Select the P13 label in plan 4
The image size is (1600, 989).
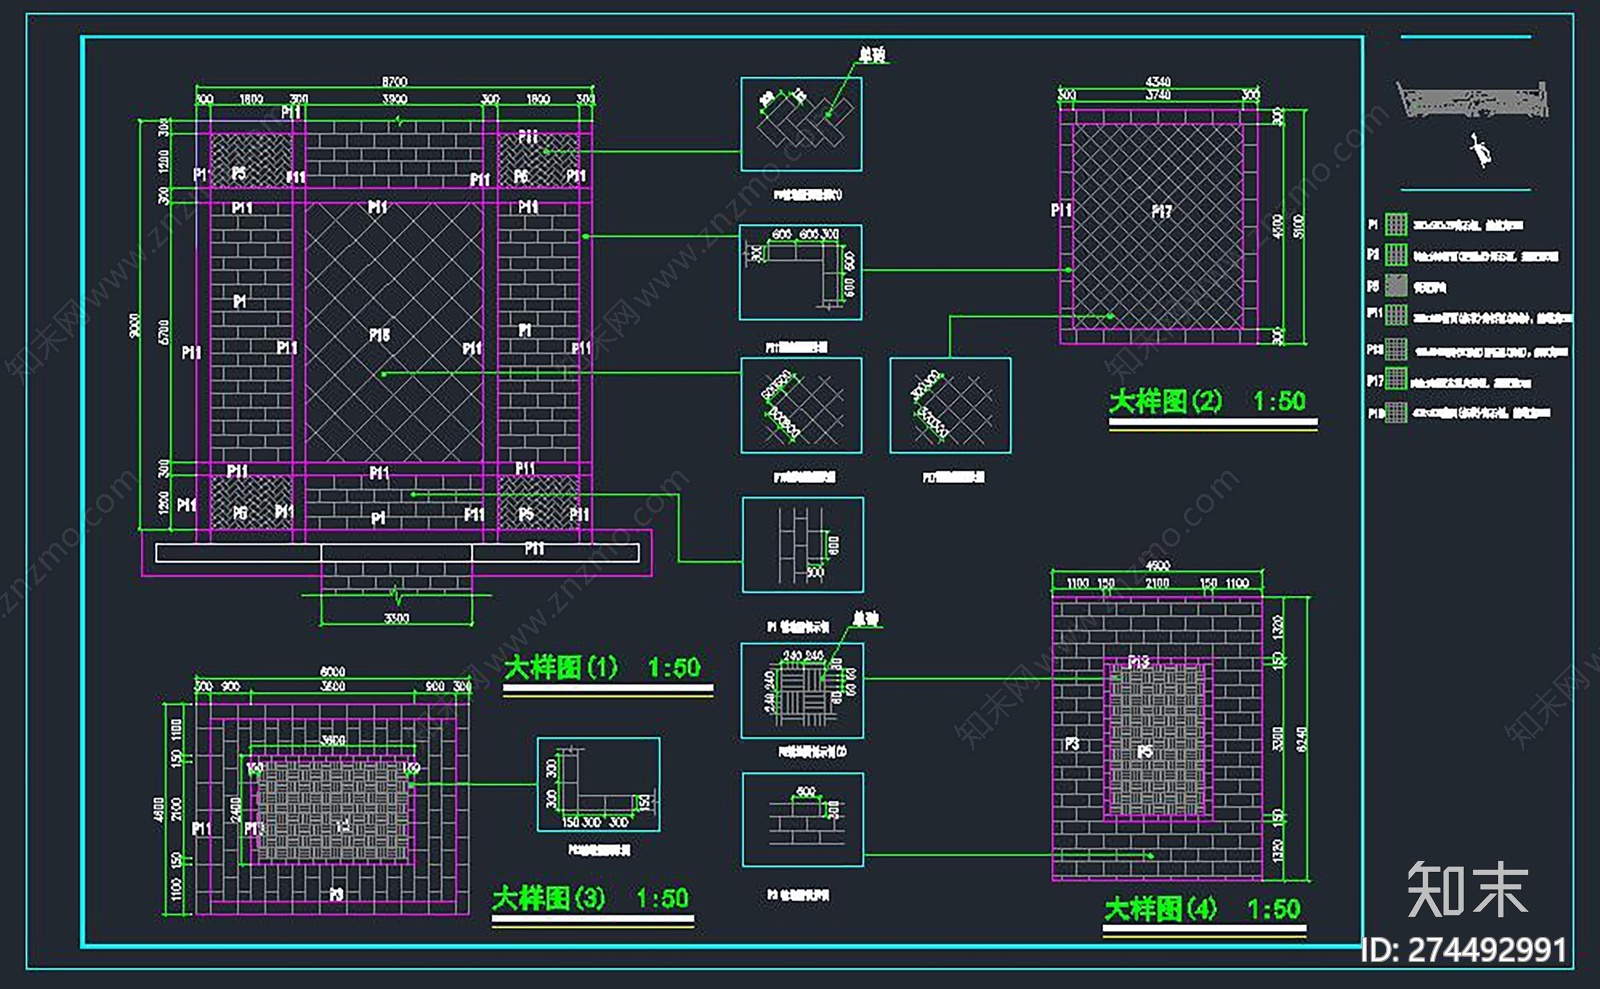tap(1138, 661)
